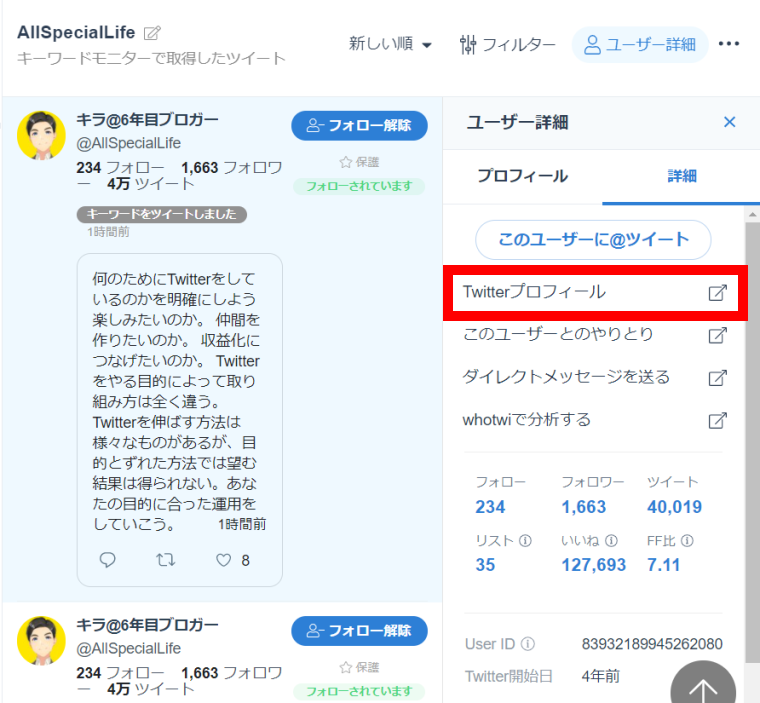Click ダイレクトメッセージを送る link
Screen dimensions: 760x703
(566, 377)
